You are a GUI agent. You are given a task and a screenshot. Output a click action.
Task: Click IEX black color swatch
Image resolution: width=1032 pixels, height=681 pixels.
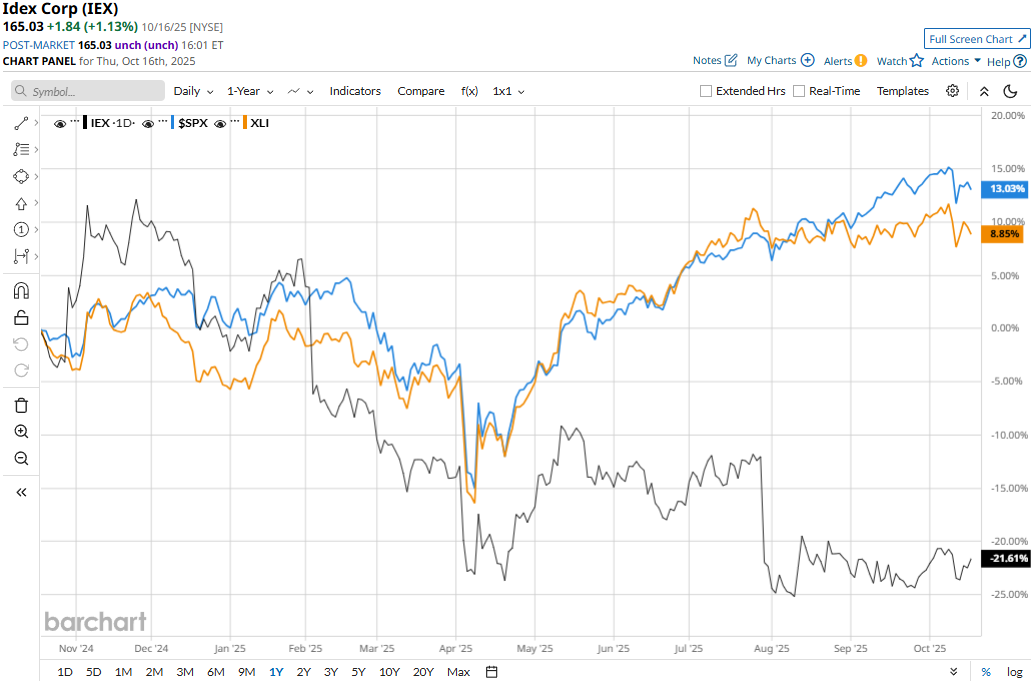point(86,122)
